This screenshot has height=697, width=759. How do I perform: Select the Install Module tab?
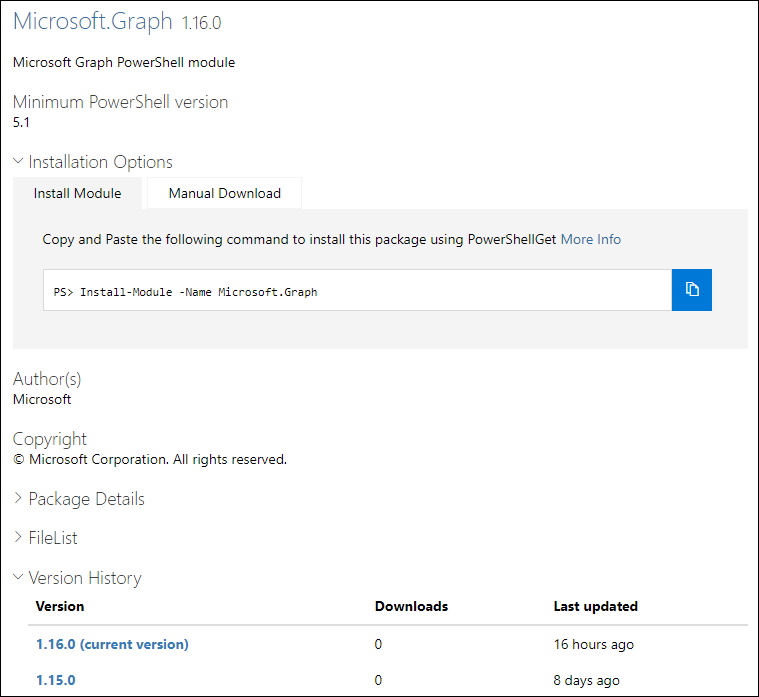click(77, 193)
